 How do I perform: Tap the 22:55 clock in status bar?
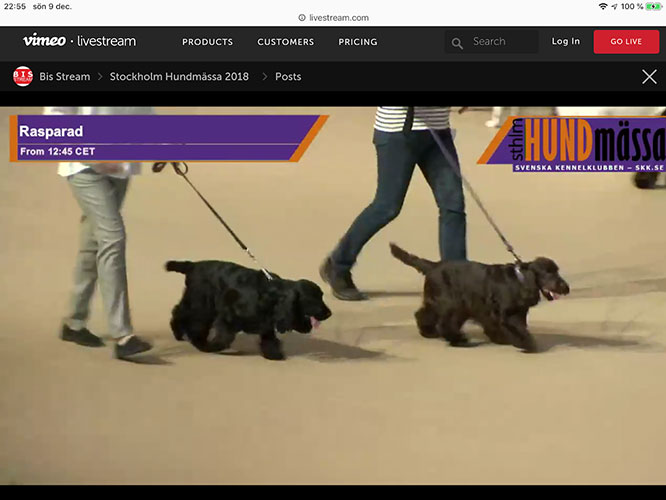(15, 6)
